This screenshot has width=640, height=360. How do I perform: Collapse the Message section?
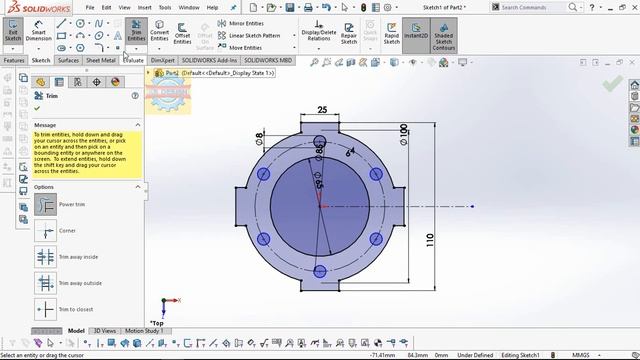pyautogui.click(x=138, y=125)
